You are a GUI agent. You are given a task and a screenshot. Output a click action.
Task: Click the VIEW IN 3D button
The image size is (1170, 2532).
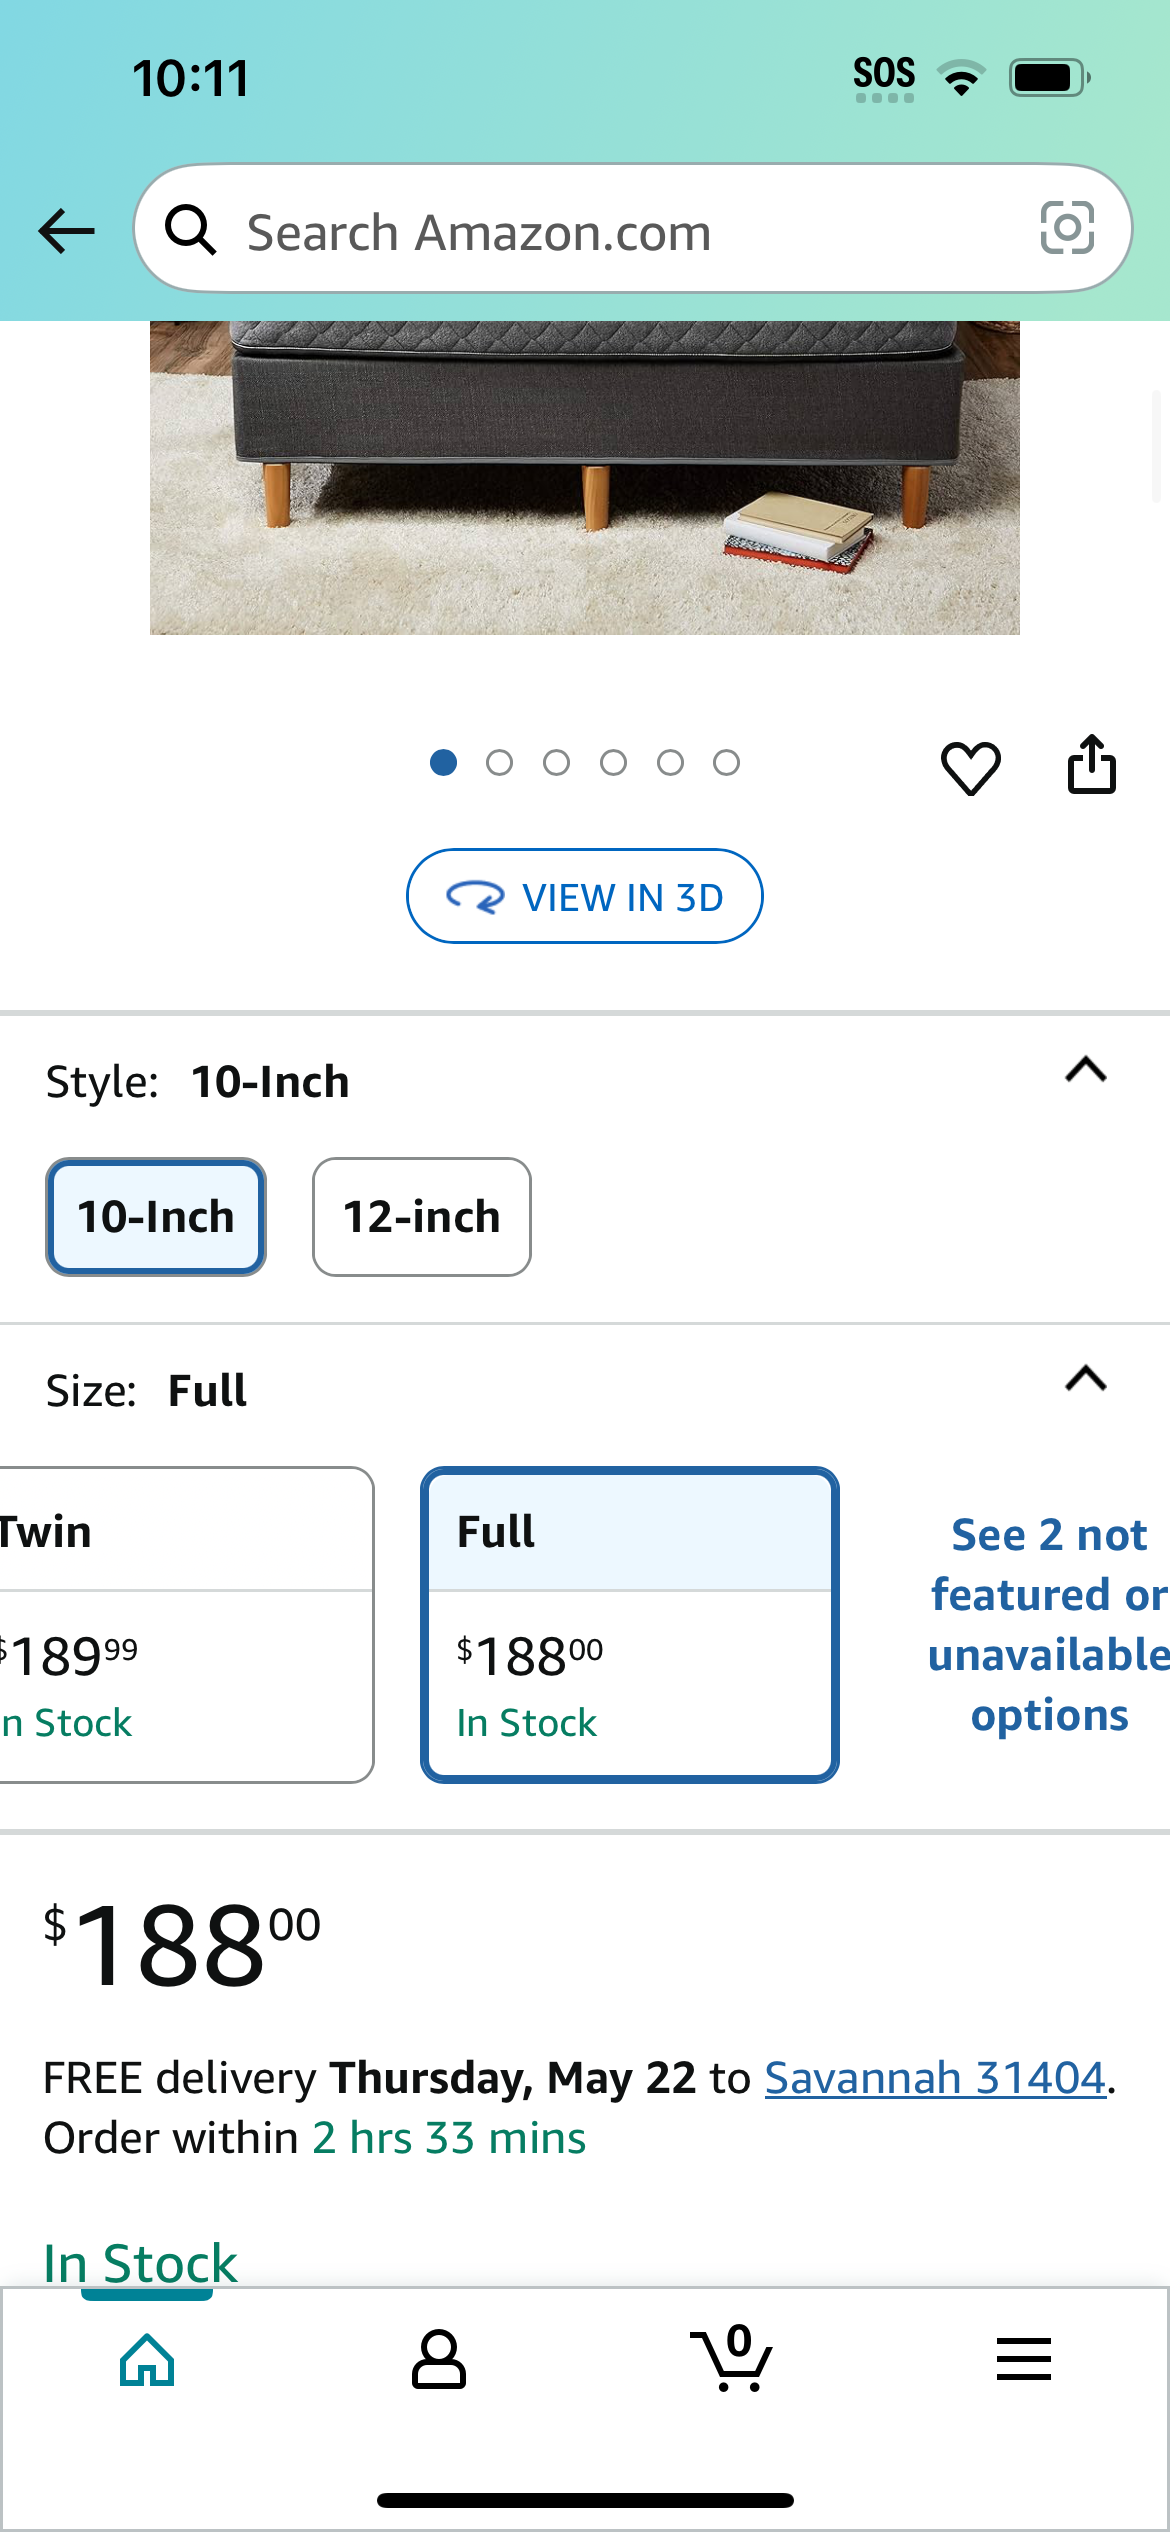click(585, 896)
